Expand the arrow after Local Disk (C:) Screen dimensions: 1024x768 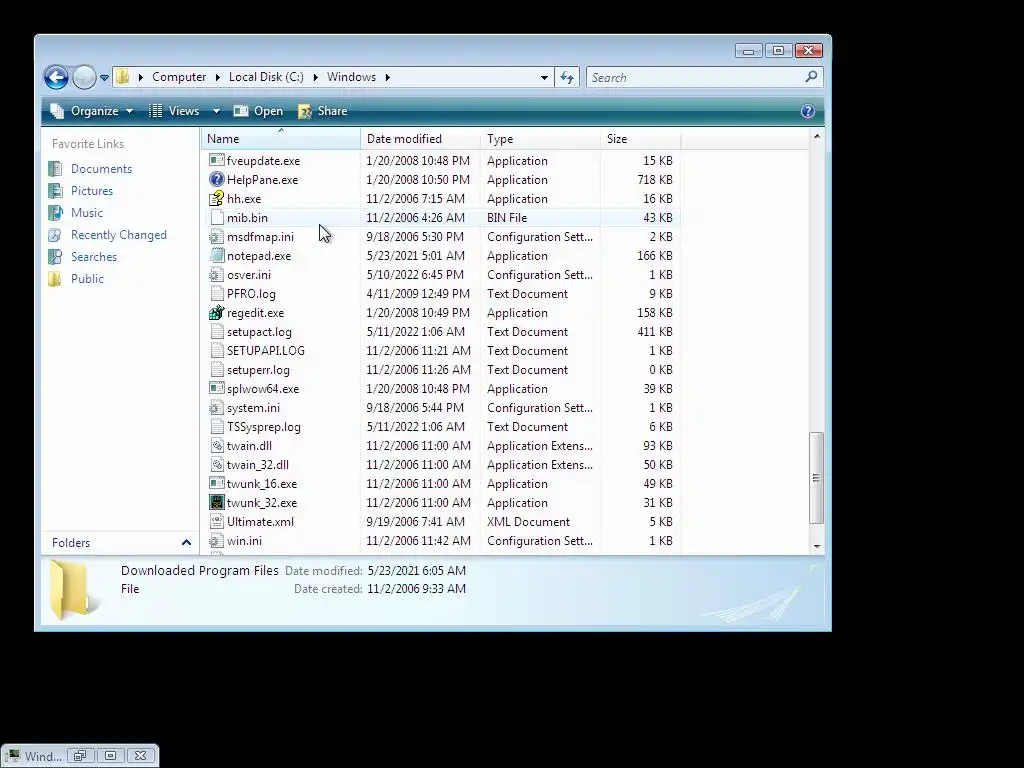(315, 77)
